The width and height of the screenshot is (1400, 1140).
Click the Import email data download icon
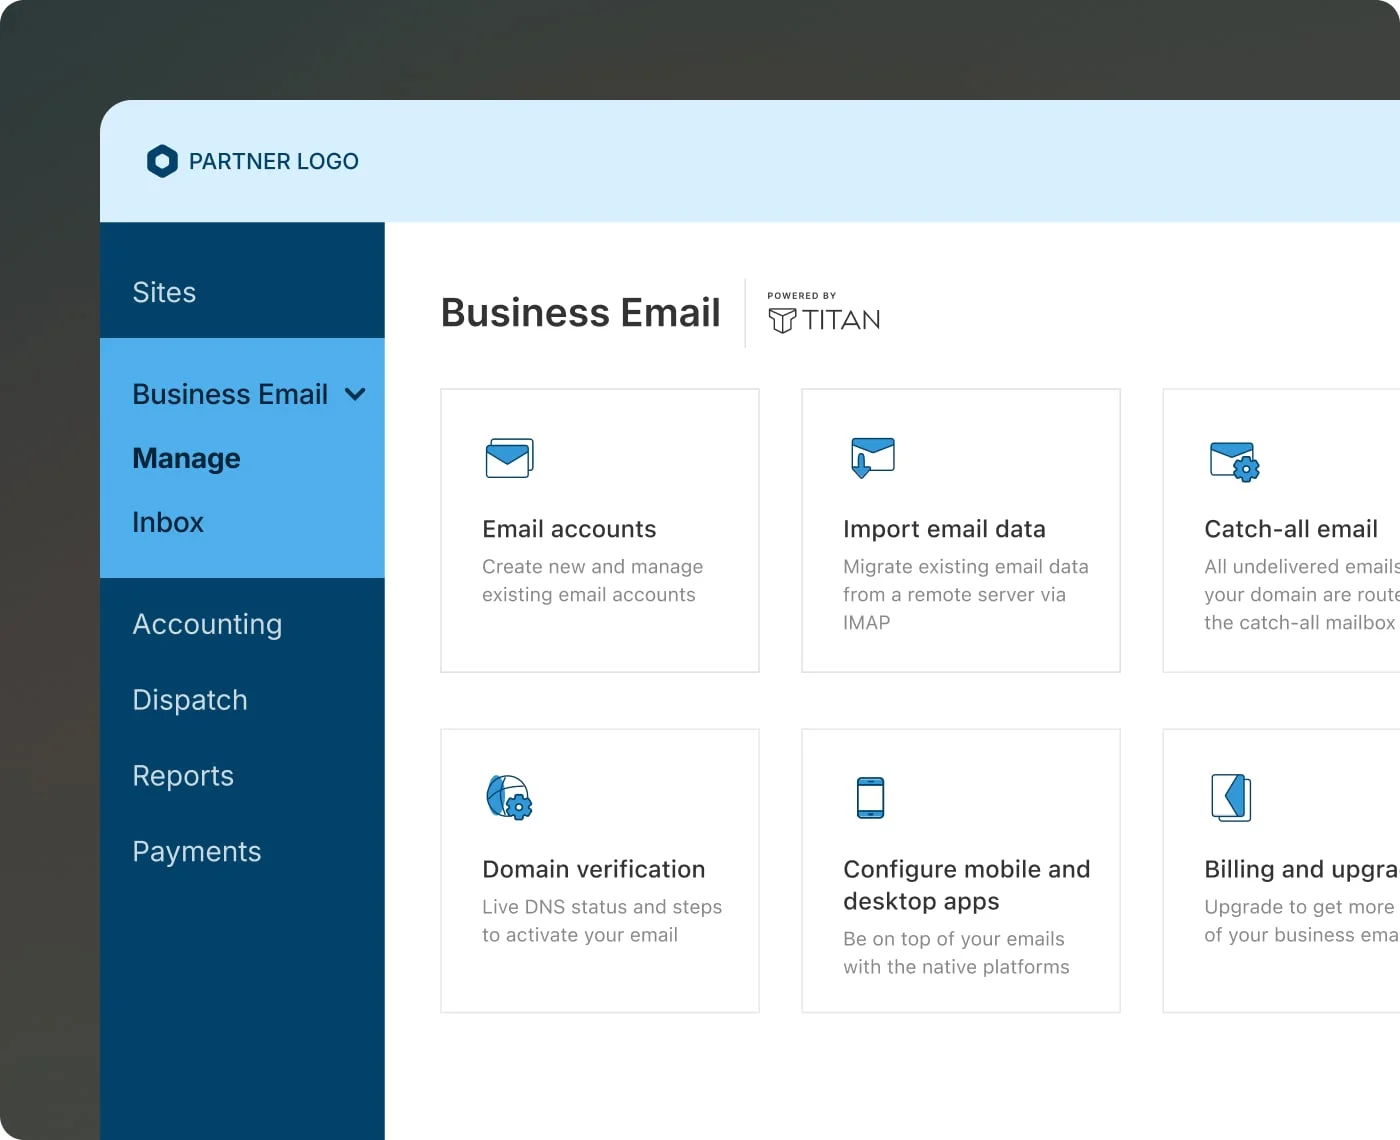coord(872,458)
